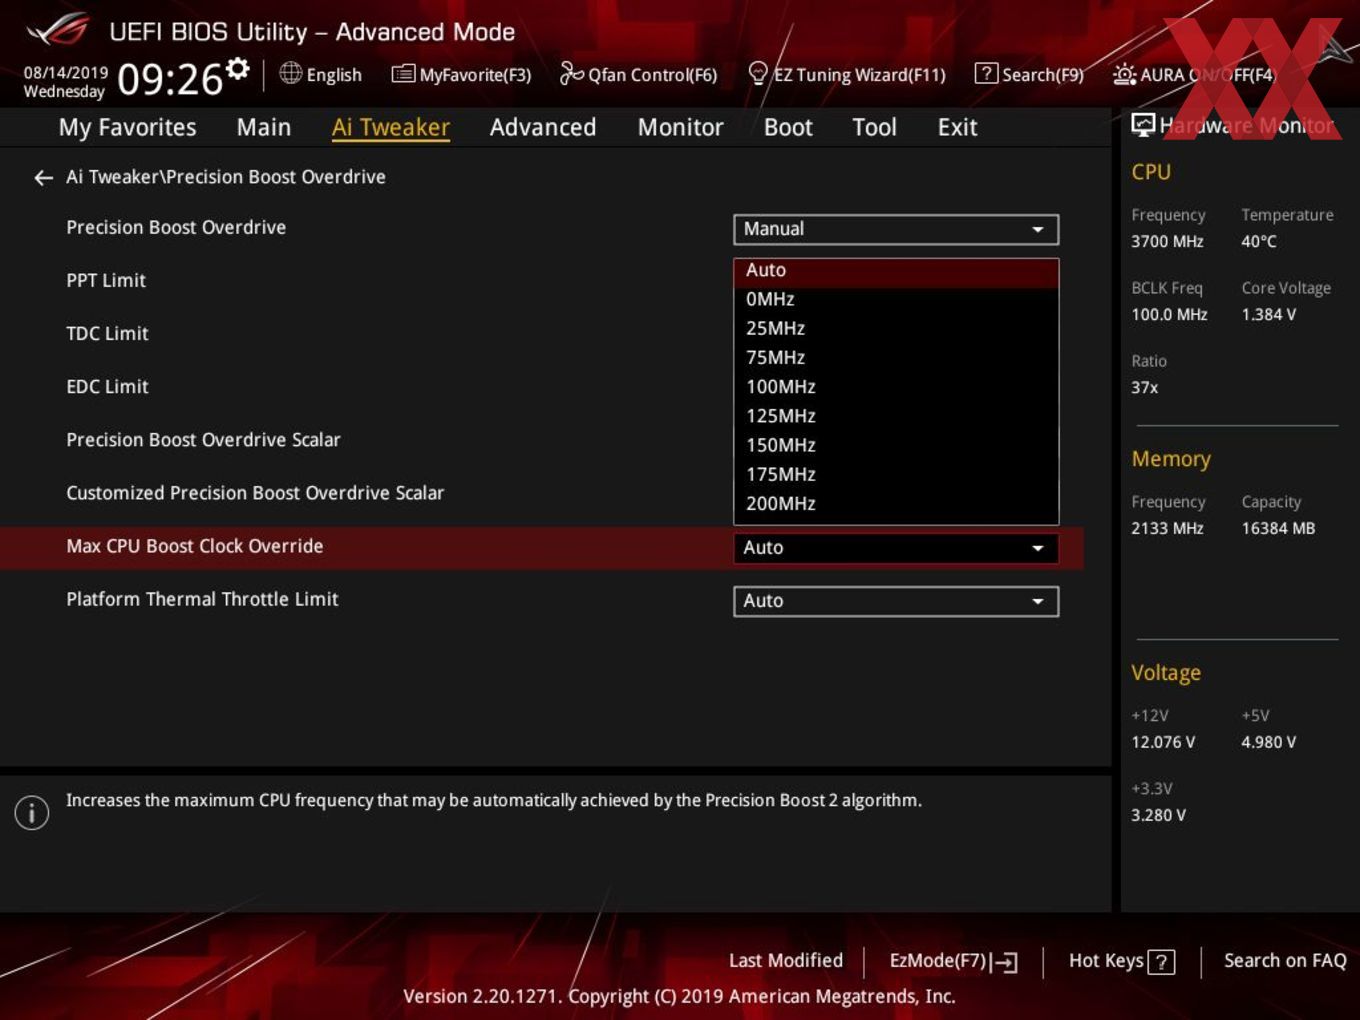
Task: Select 200MHz option
Action: (896, 503)
